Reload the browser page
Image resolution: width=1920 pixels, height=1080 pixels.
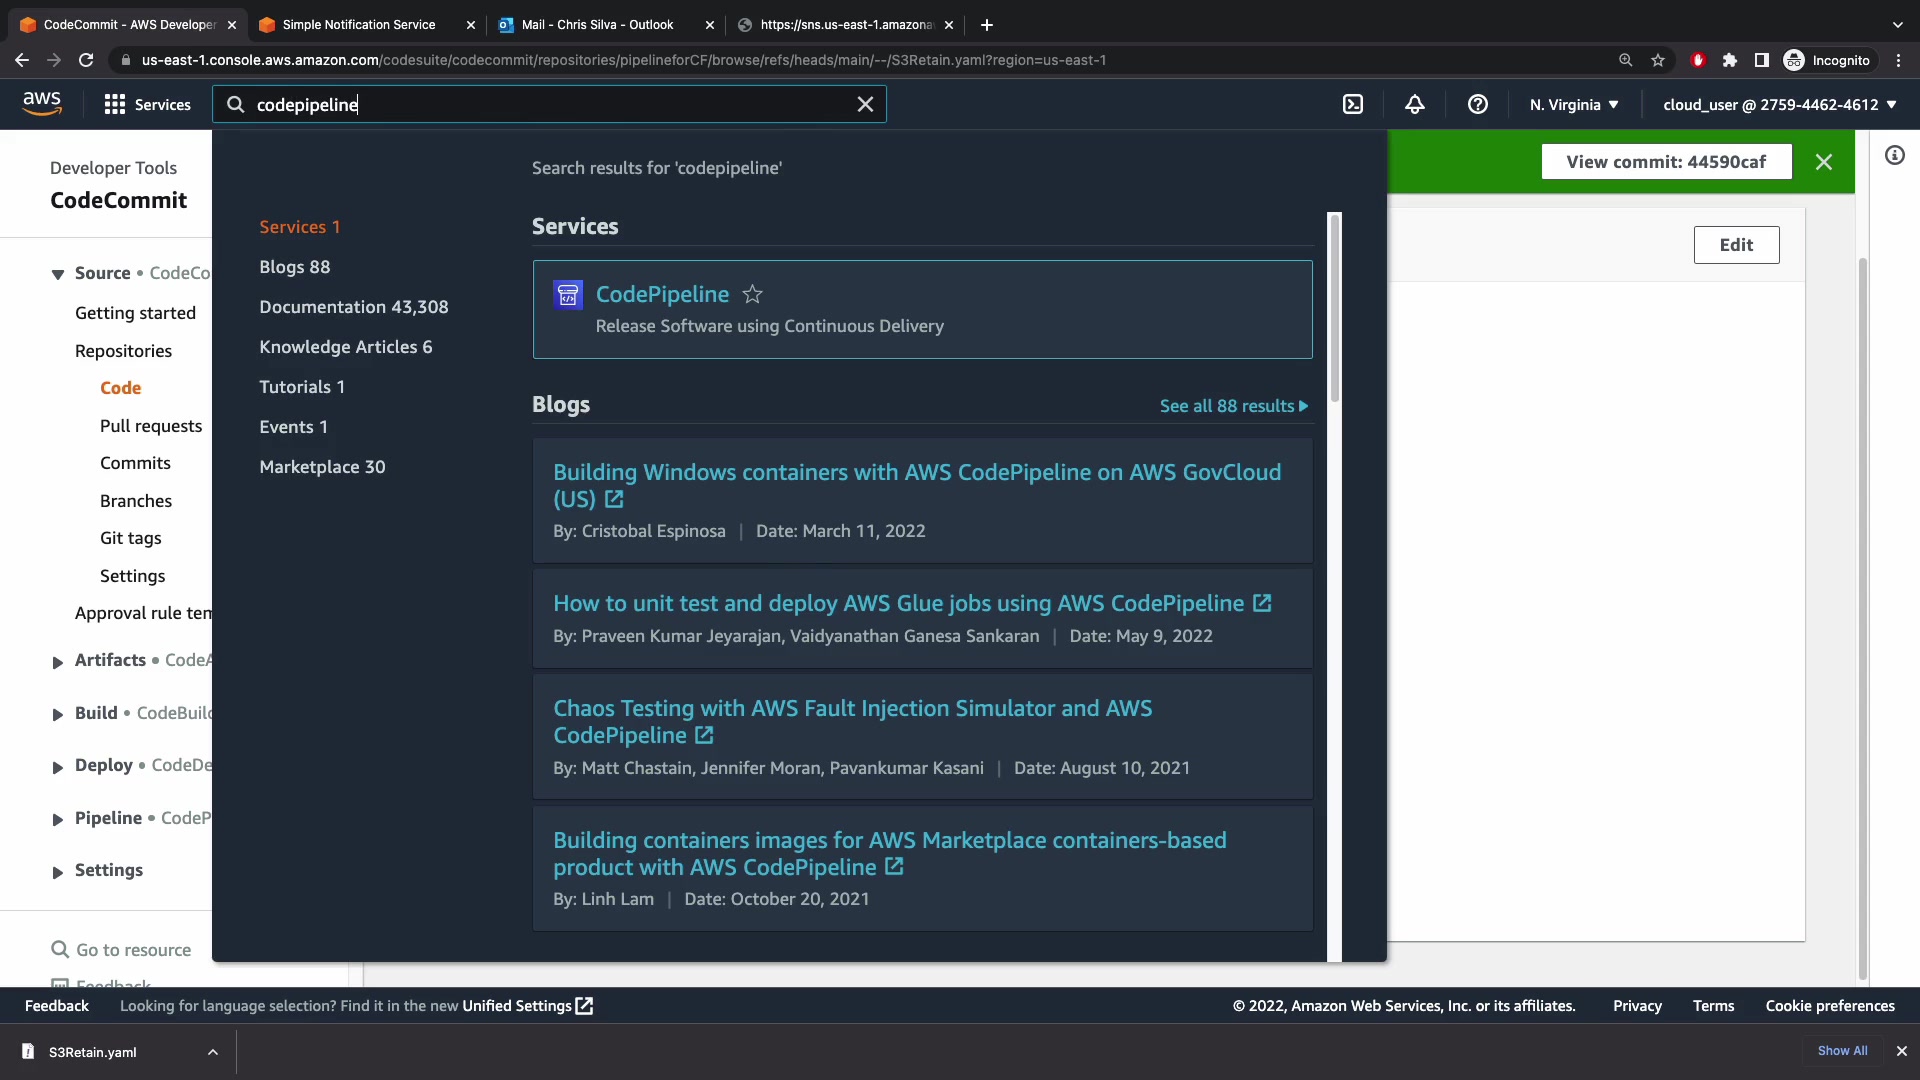86,60
